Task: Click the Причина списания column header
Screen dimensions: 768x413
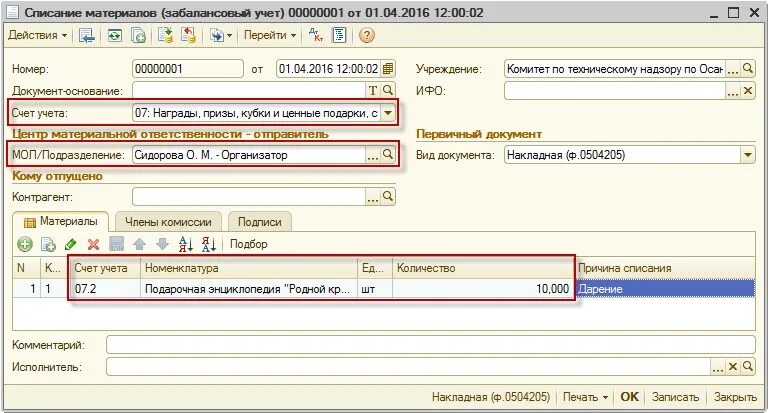Action: pos(665,268)
